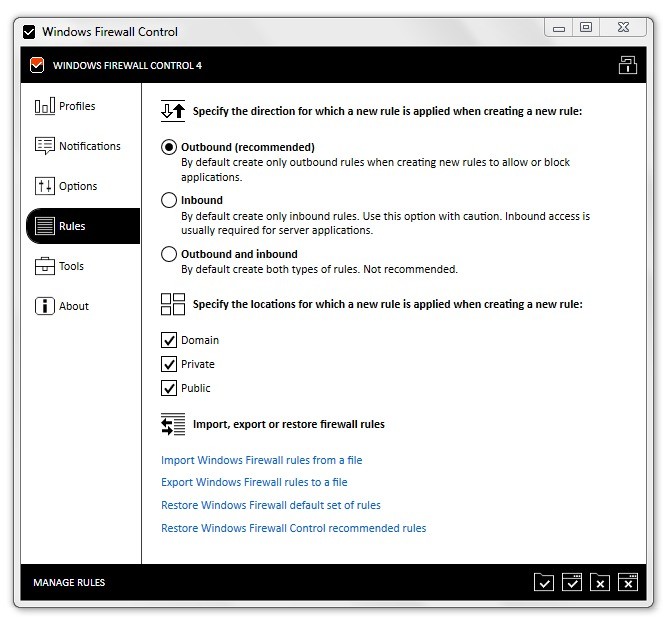
Task: Click the folder checkmark icon in bottom bar
Action: click(544, 582)
